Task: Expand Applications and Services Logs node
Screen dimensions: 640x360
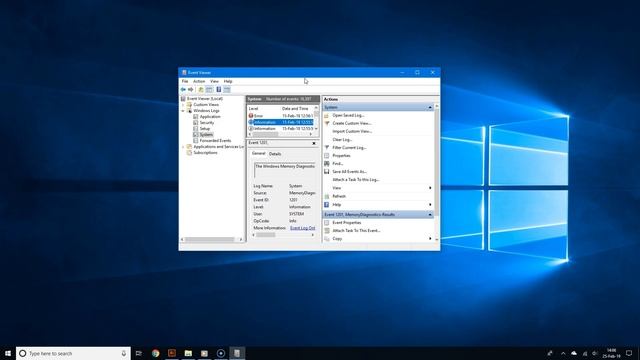Action: point(183,147)
